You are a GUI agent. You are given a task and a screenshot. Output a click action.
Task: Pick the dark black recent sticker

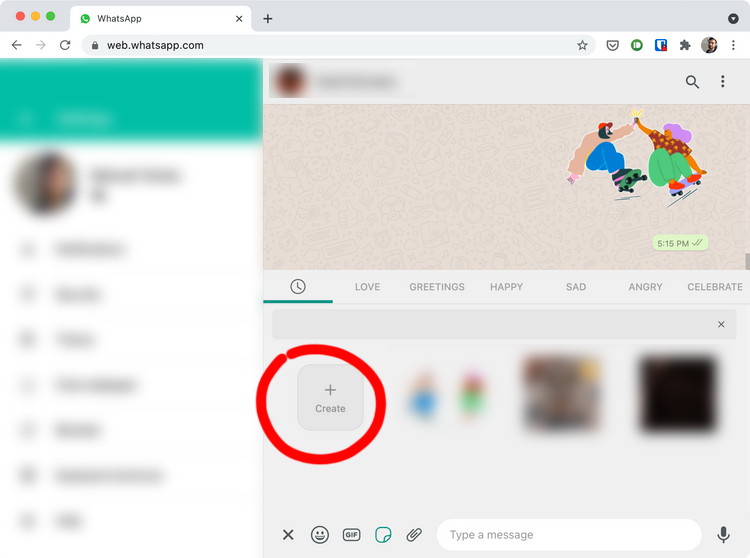(677, 394)
